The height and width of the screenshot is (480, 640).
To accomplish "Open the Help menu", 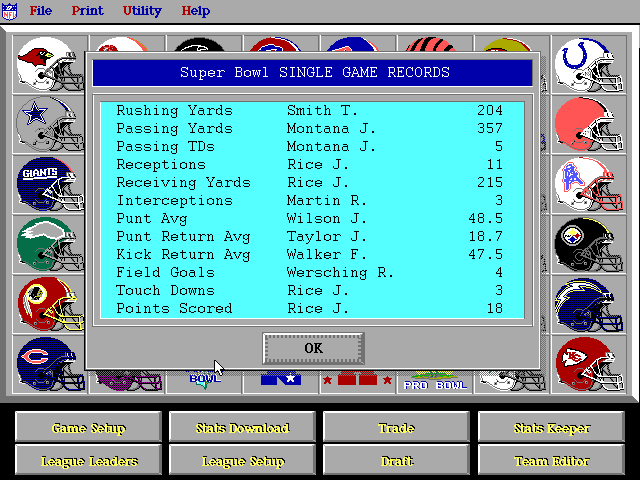I will [196, 11].
